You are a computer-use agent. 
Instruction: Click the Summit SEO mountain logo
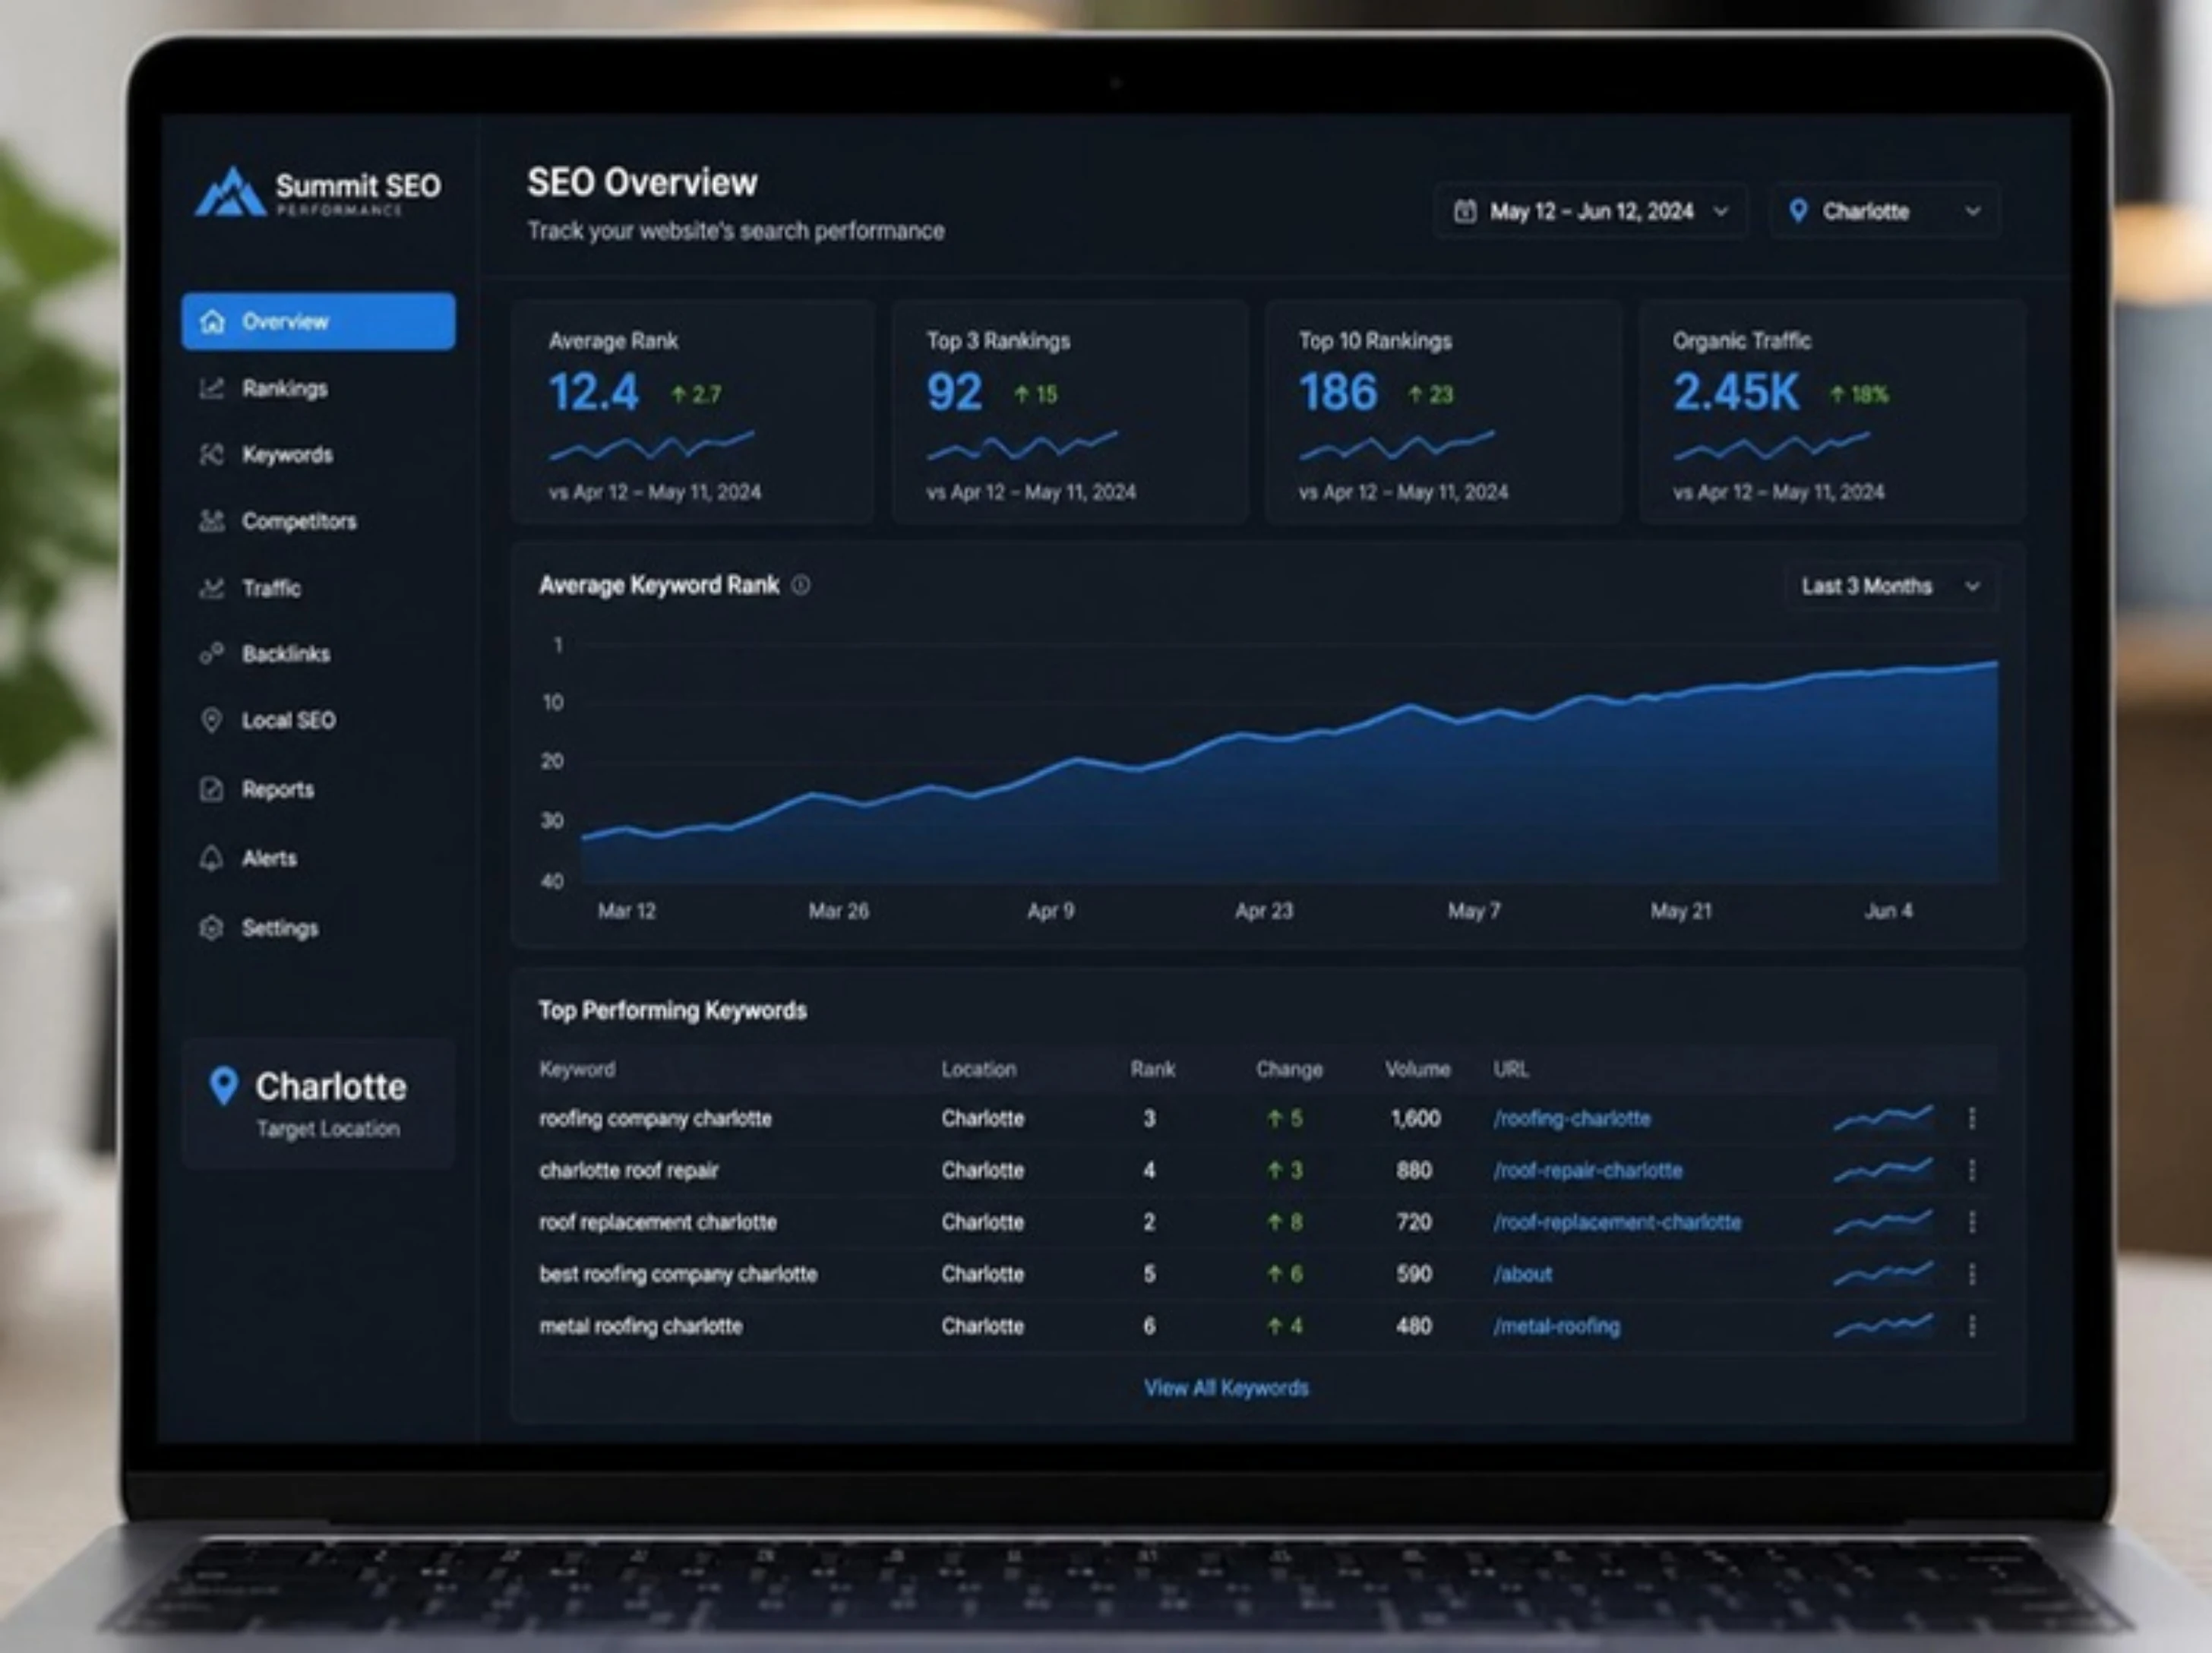pyautogui.click(x=230, y=191)
